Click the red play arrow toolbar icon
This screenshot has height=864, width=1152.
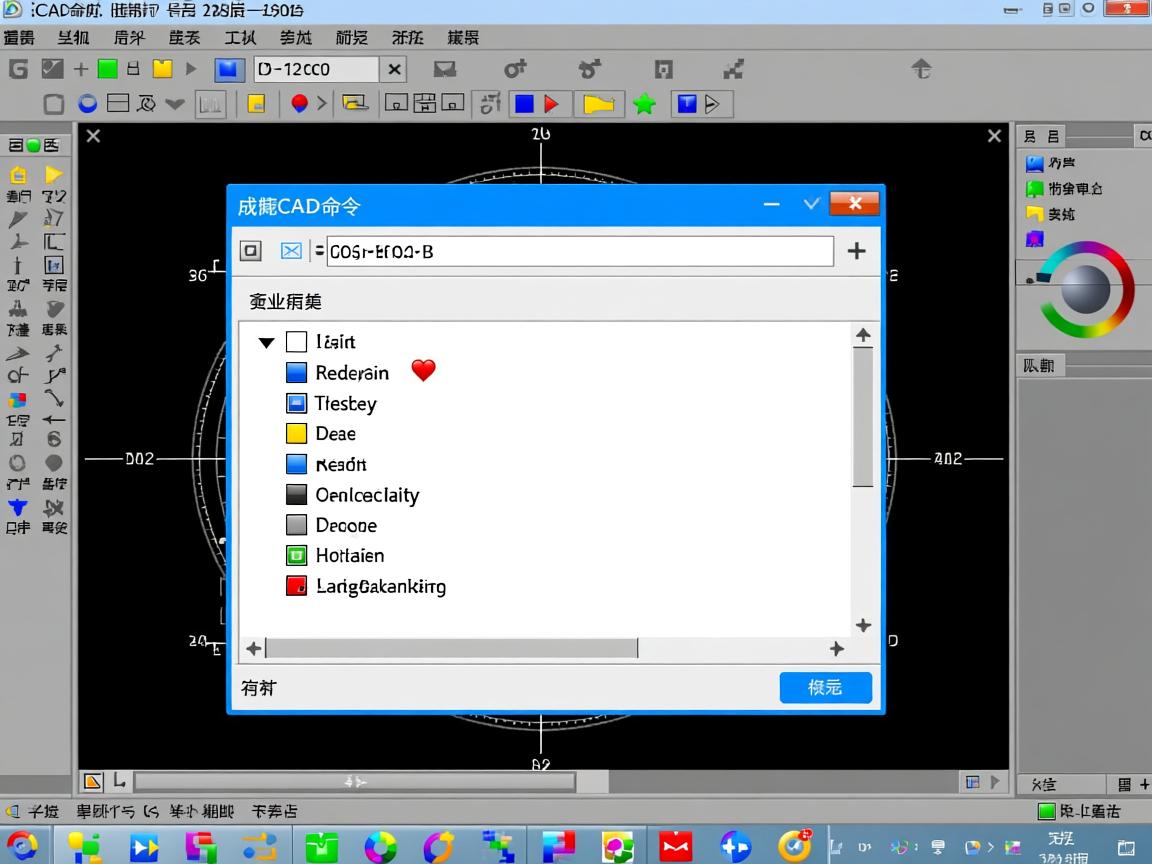(552, 104)
